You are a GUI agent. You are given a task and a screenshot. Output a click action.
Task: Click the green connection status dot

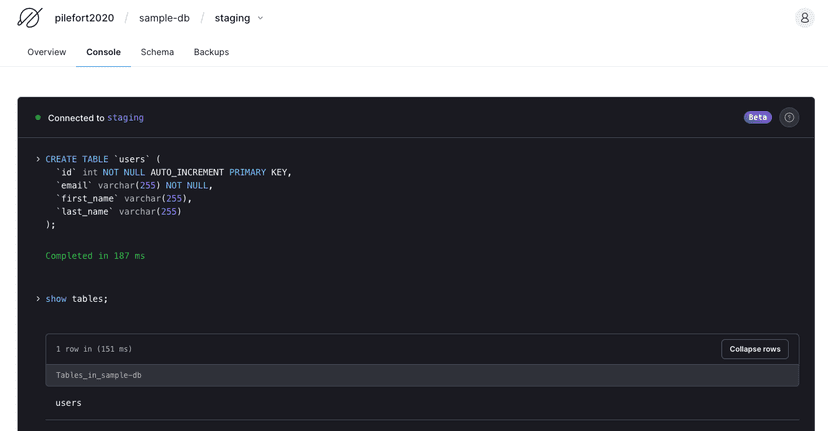[x=38, y=118]
